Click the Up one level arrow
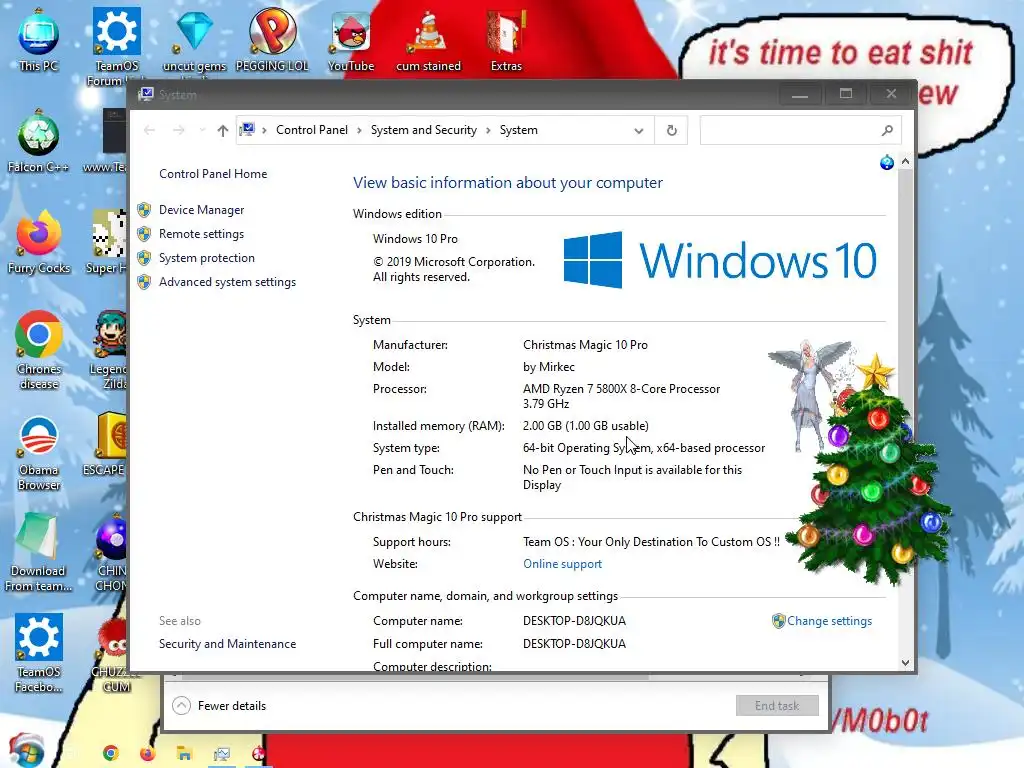Viewport: 1024px width, 768px height. [223, 131]
